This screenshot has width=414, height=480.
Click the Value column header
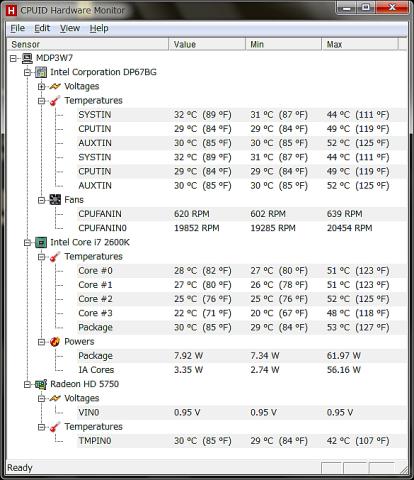(207, 44)
